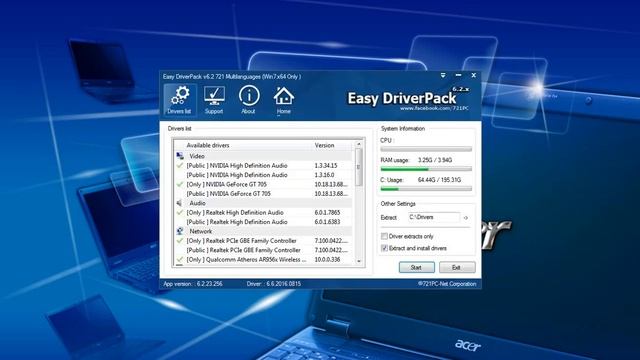Viewport: 640px width, 360px height.
Task: Select the [Public] Realtek High Definition Audio row
Action: (x=263, y=222)
